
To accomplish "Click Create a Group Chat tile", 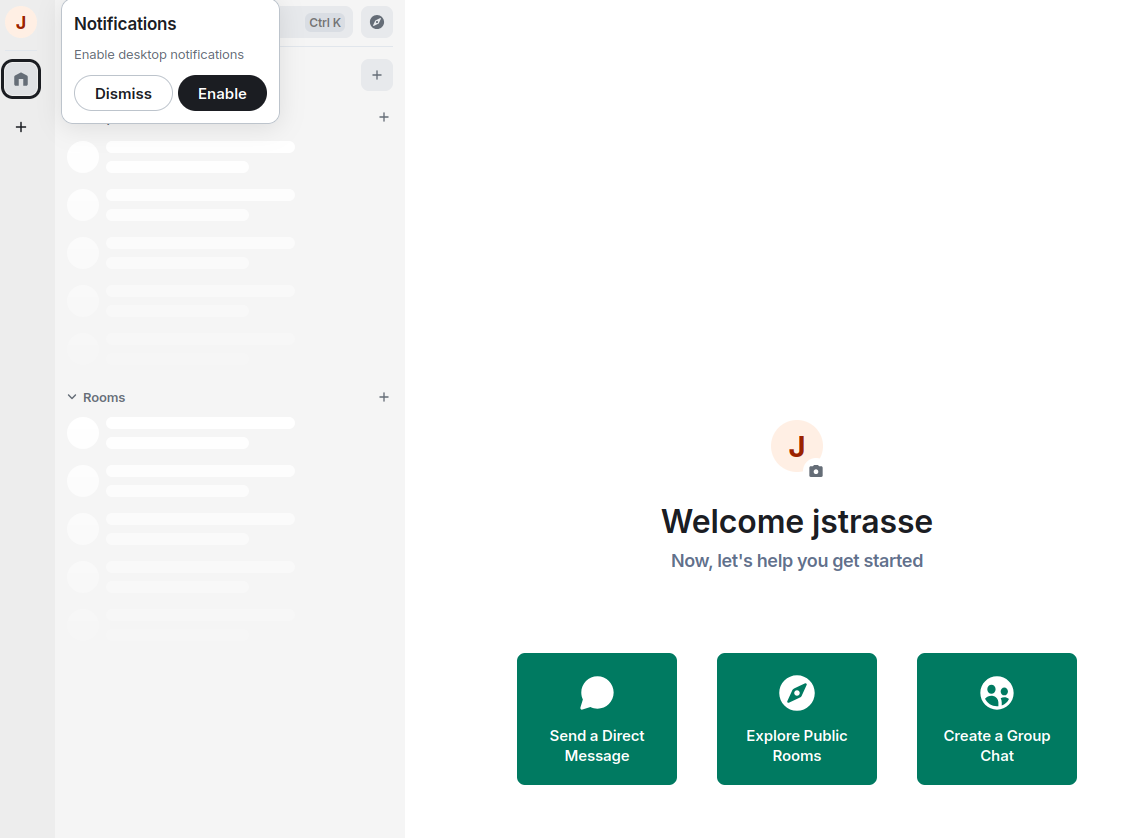I will 997,718.
